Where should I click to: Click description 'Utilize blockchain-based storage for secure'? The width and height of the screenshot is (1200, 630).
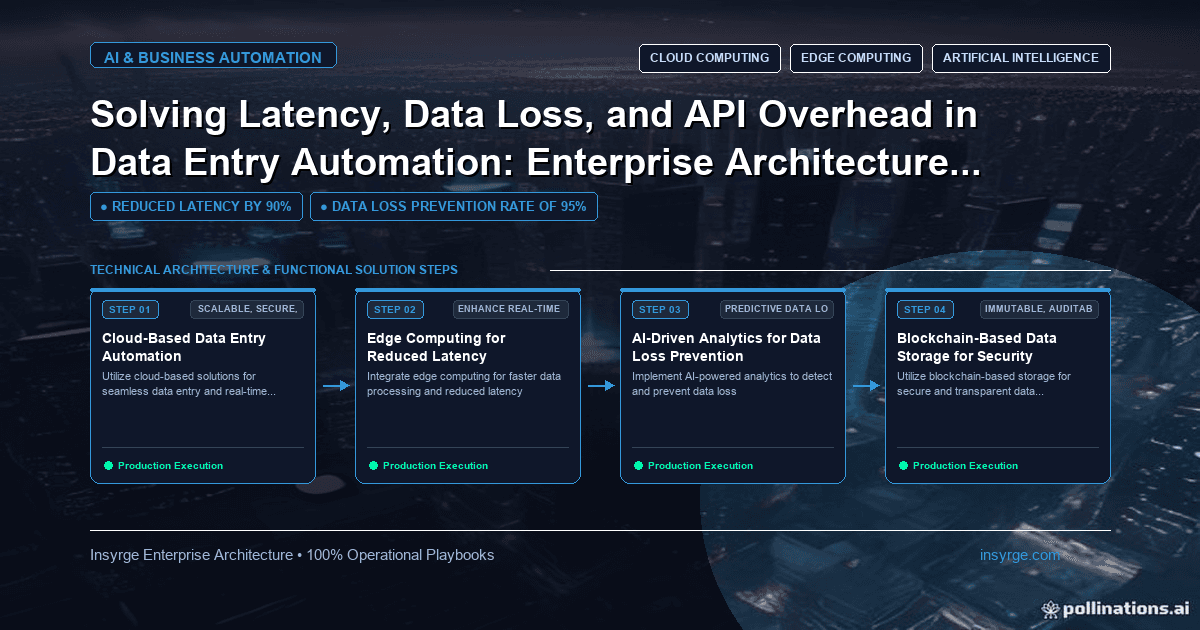point(984,384)
